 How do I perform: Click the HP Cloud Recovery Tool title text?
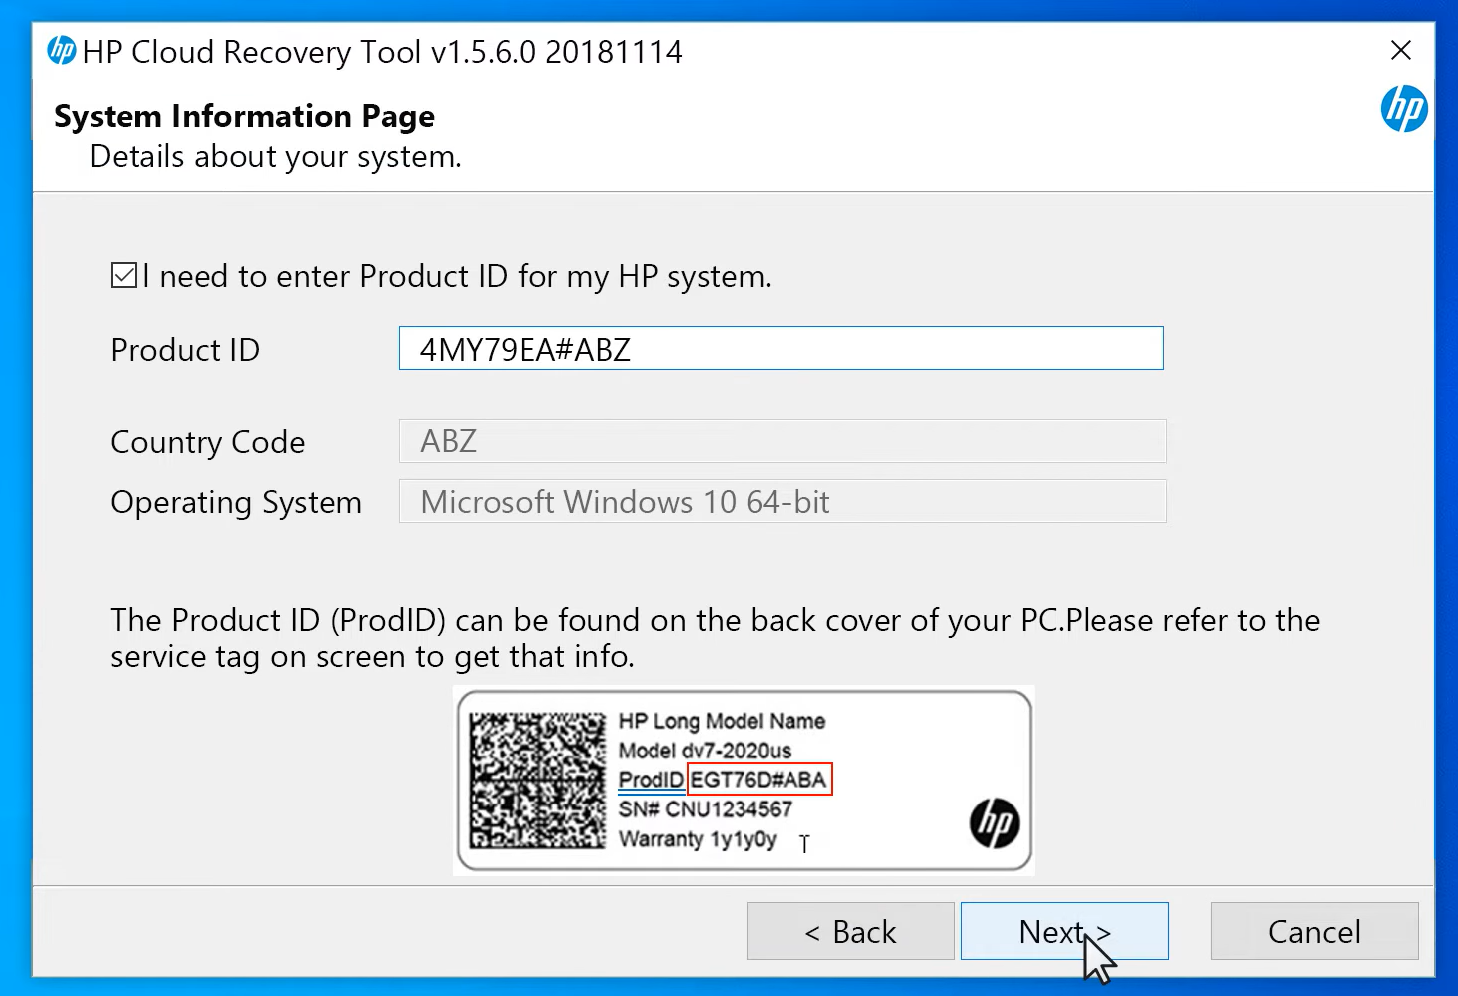tap(383, 51)
